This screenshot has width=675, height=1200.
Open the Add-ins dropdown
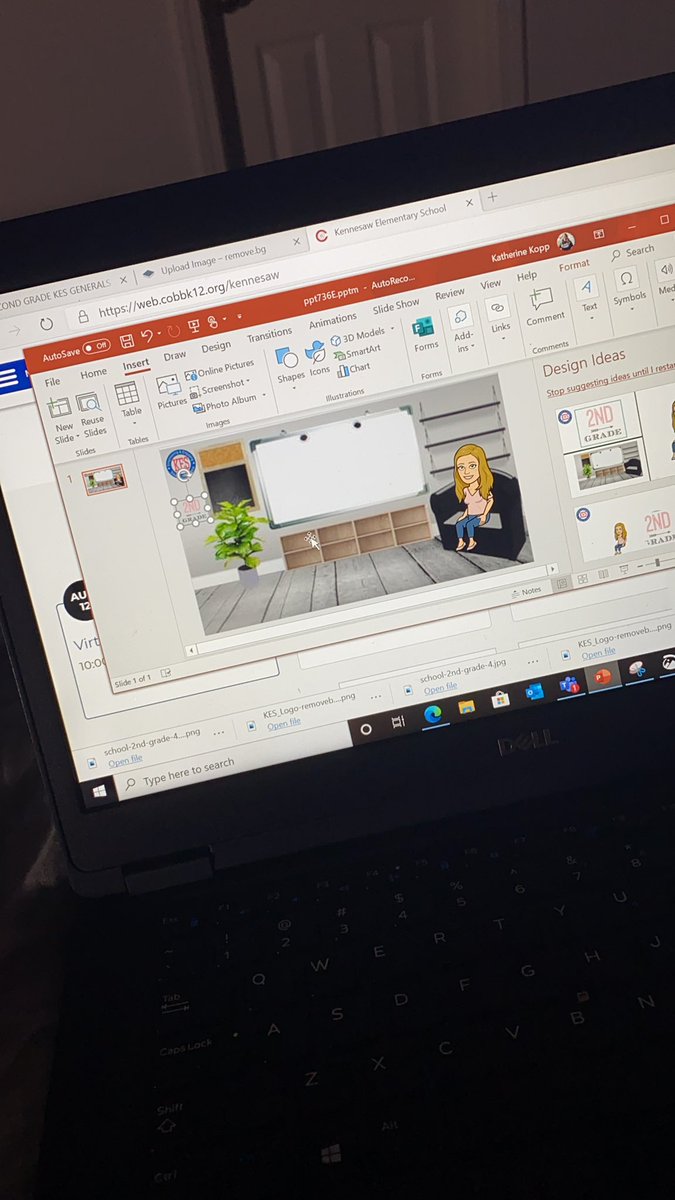pyautogui.click(x=462, y=329)
